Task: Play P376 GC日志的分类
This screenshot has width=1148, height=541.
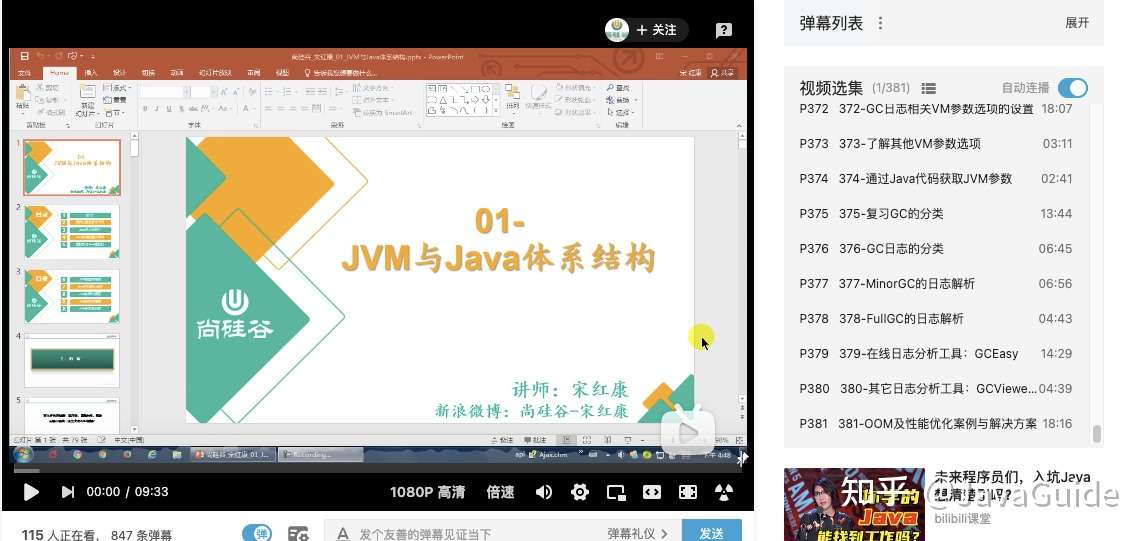Action: click(x=936, y=249)
